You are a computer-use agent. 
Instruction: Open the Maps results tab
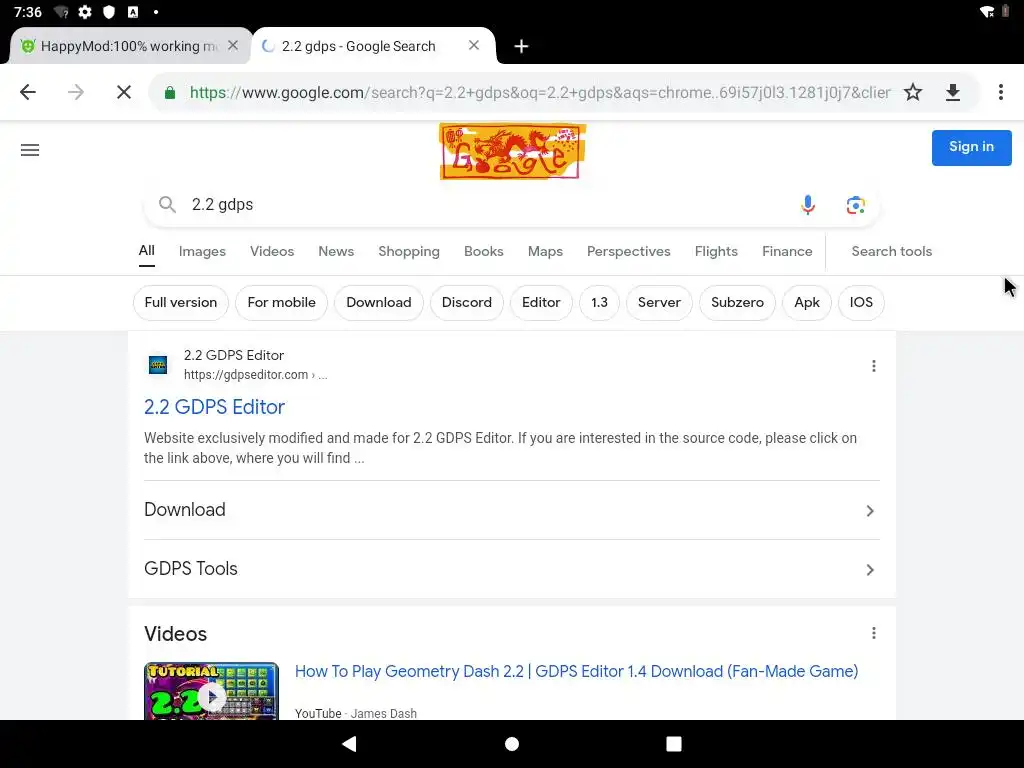pyautogui.click(x=545, y=251)
